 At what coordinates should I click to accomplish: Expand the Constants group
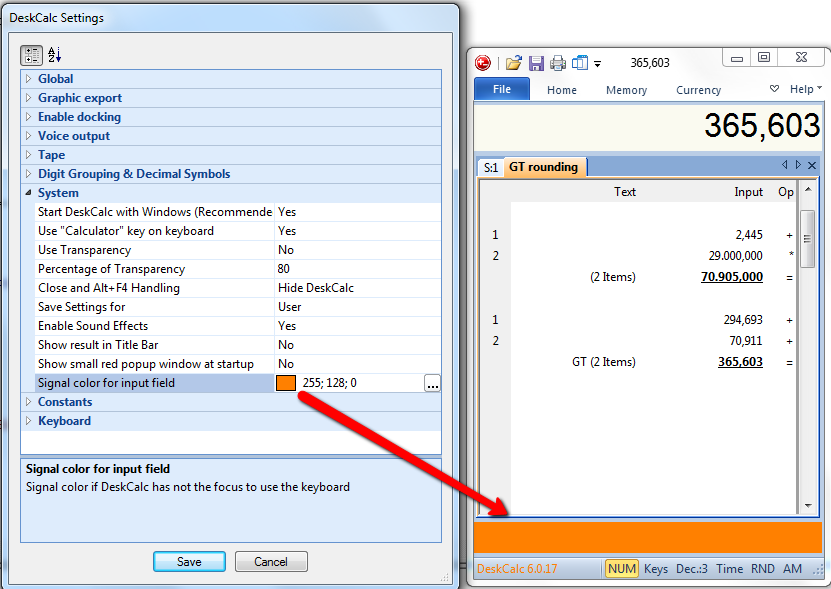tap(29, 402)
